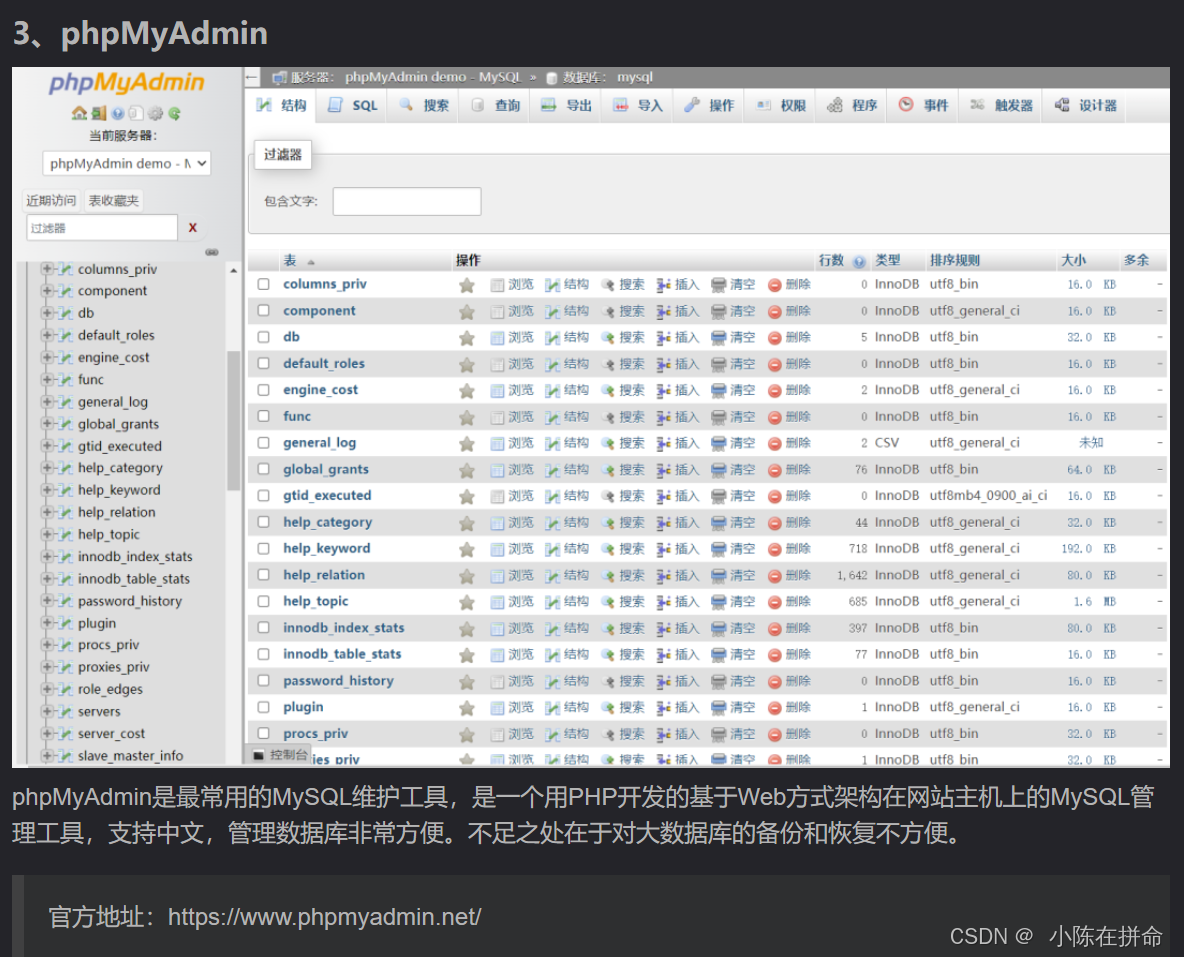Check the innodb_index_stats checkbox
Screen dimensions: 1184x957
pyautogui.click(x=264, y=628)
